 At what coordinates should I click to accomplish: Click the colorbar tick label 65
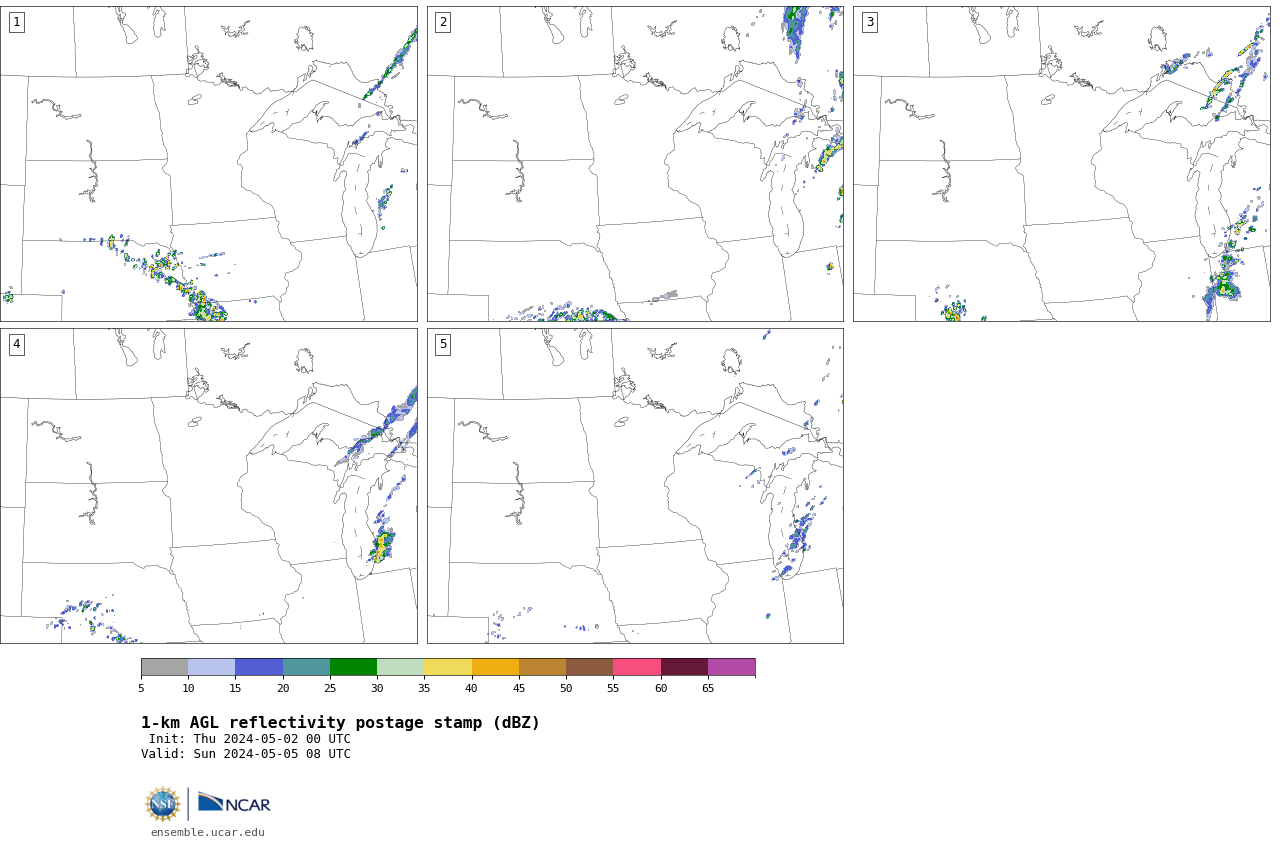(x=708, y=688)
